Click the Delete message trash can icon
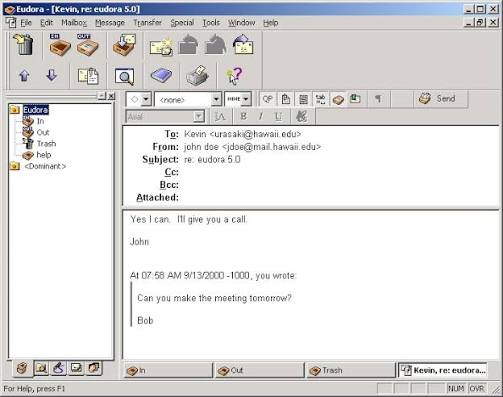 click(x=24, y=45)
